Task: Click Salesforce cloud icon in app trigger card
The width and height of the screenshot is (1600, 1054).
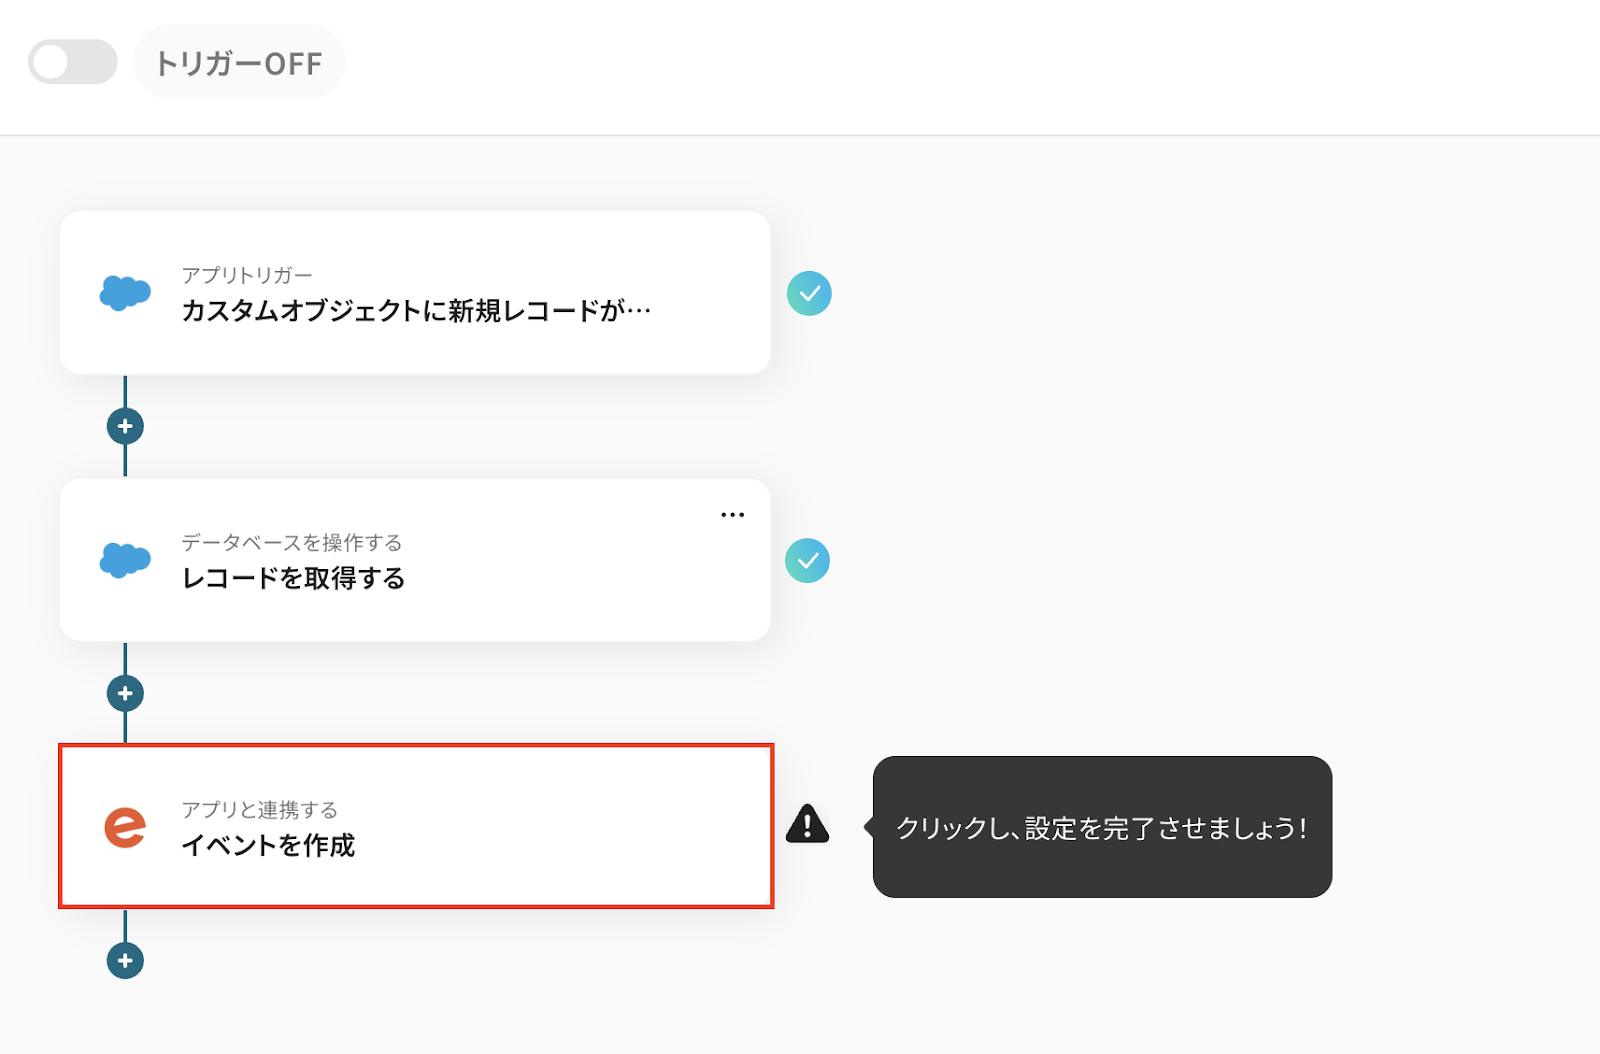Action: click(125, 293)
